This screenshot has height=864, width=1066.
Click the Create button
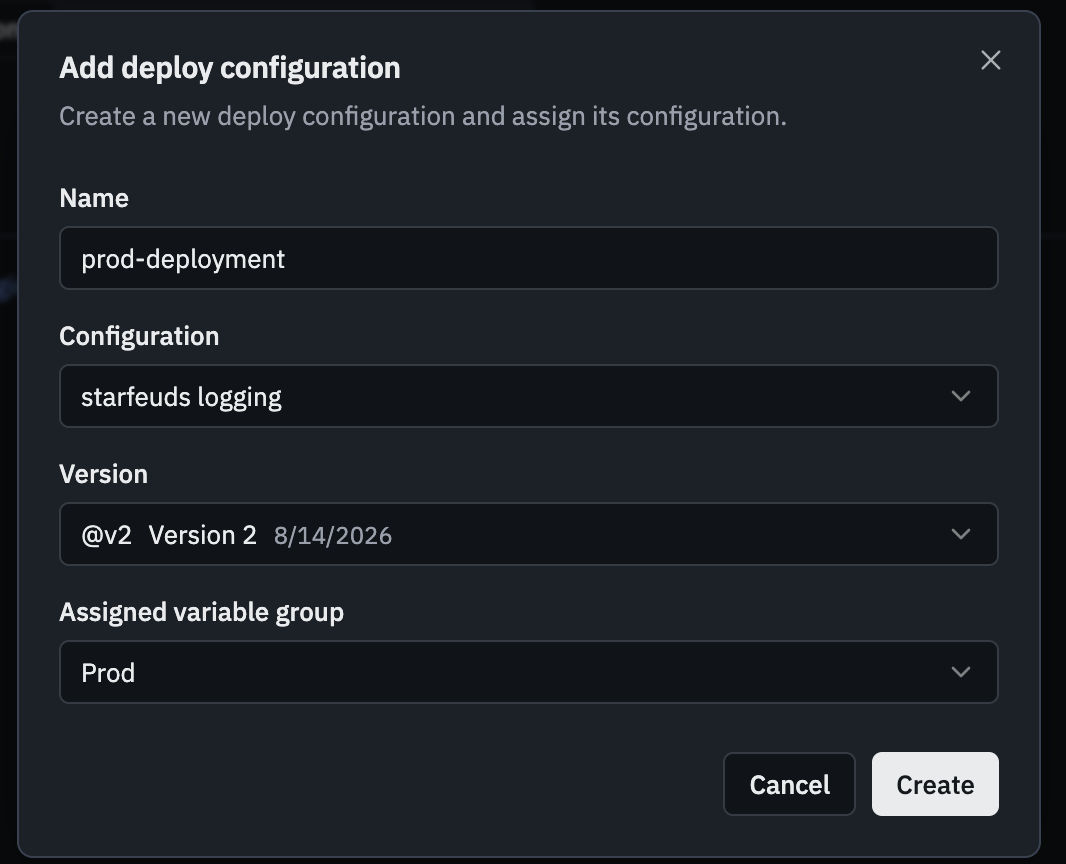[935, 784]
